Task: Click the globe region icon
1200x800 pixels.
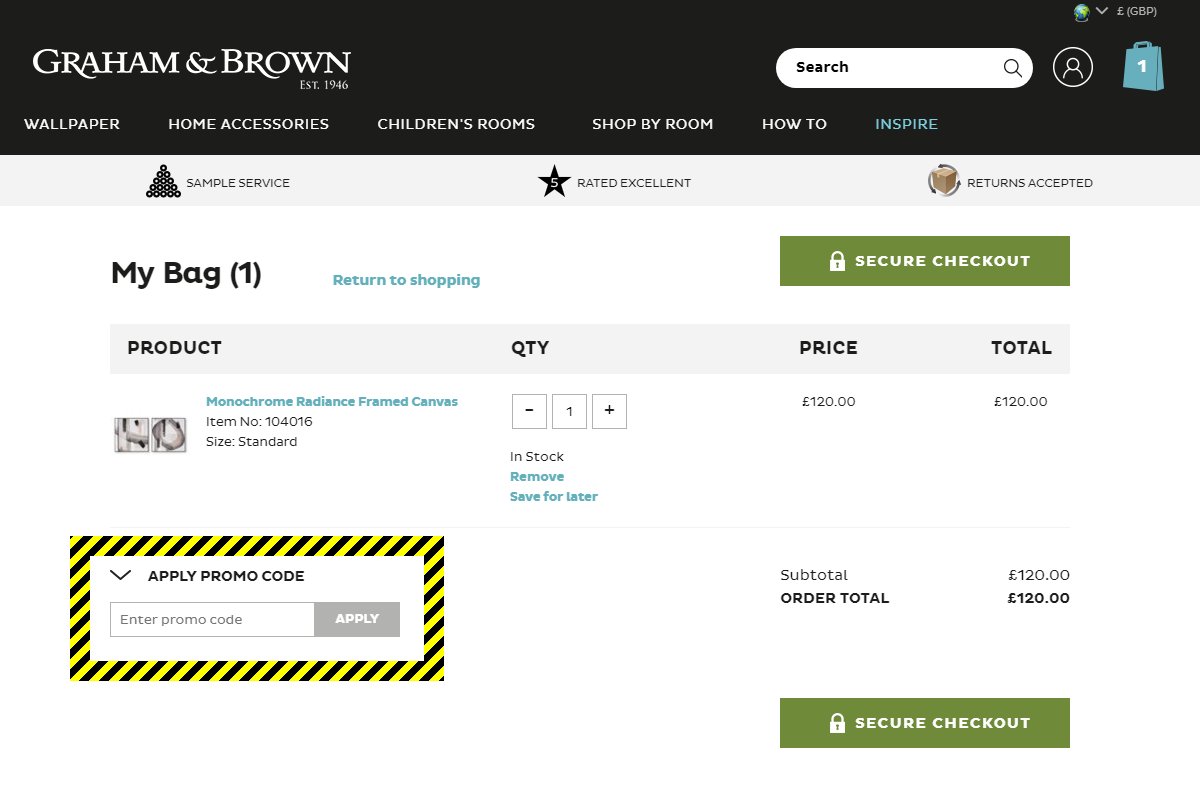Action: (x=1081, y=12)
